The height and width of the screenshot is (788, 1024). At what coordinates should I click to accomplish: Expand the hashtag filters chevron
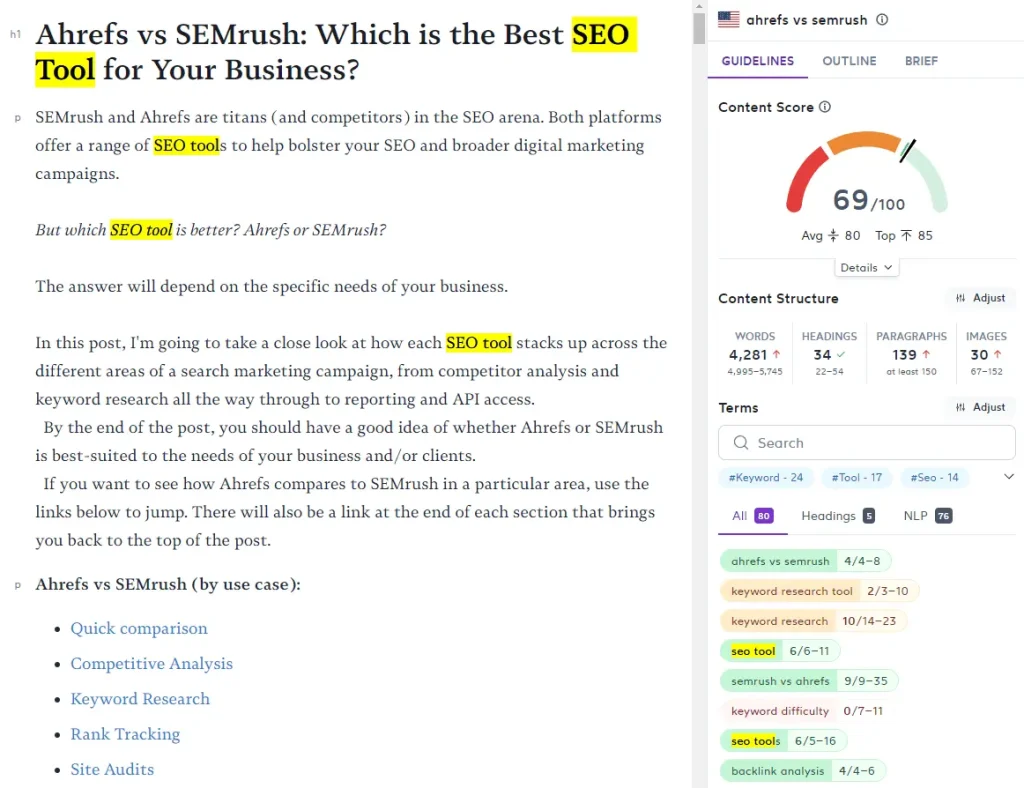(1008, 477)
